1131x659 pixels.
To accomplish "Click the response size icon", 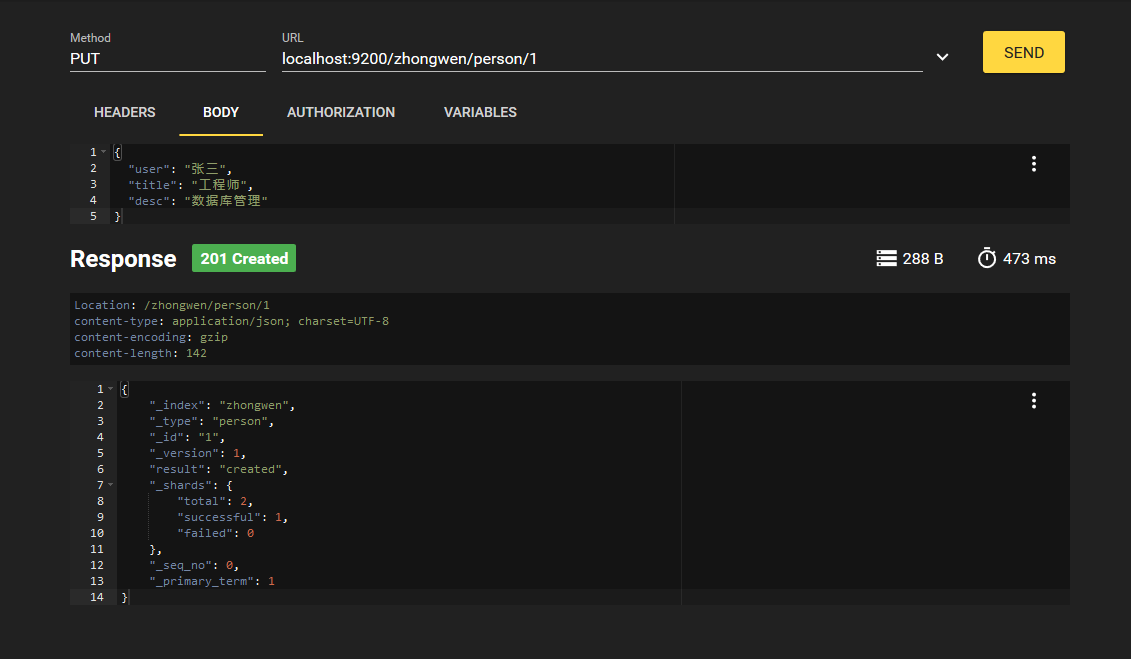I will click(x=886, y=259).
